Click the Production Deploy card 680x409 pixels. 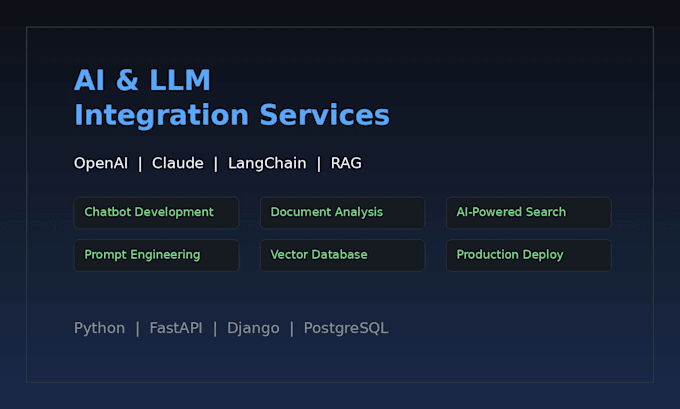point(529,255)
